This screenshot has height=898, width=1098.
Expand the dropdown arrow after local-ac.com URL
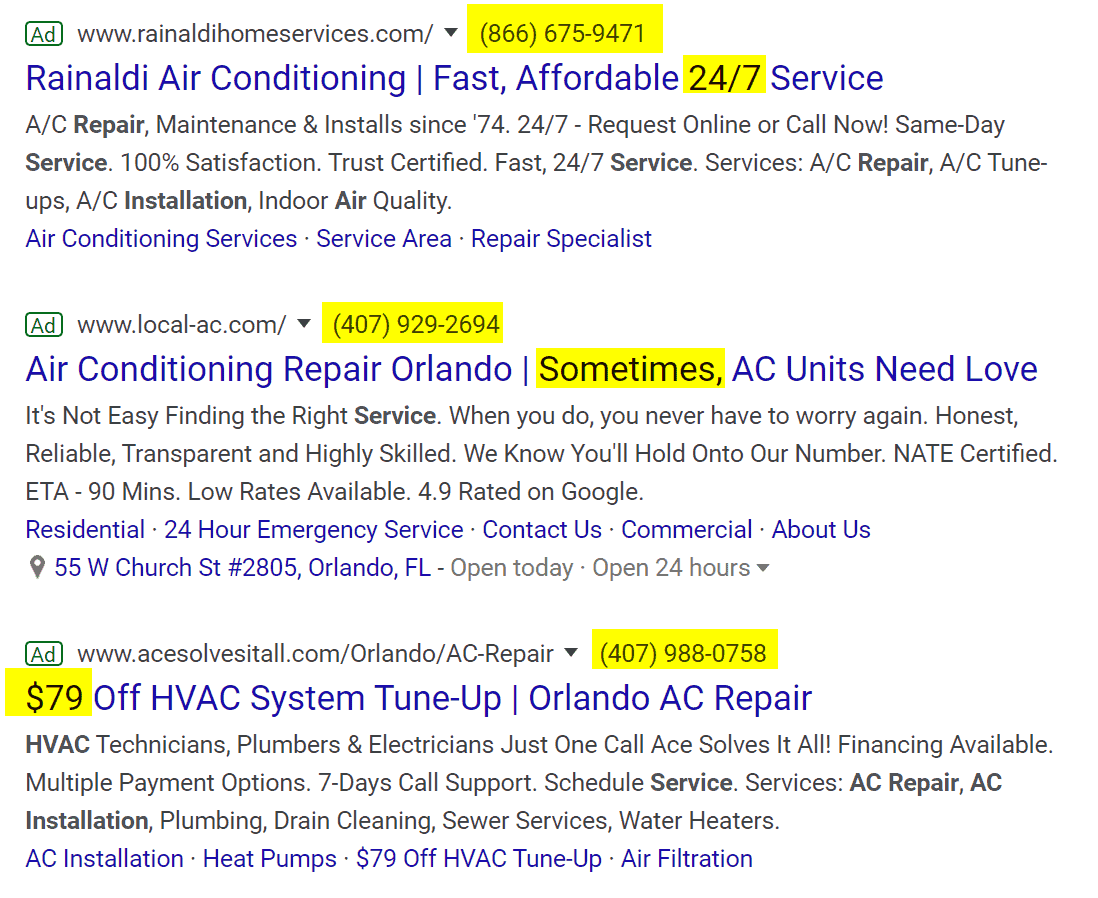(304, 323)
